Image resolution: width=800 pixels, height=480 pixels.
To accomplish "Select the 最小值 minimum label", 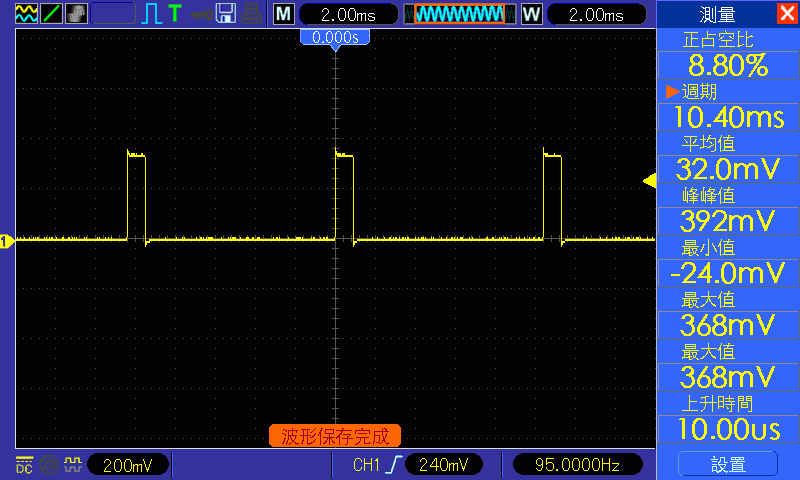I will (x=709, y=248).
